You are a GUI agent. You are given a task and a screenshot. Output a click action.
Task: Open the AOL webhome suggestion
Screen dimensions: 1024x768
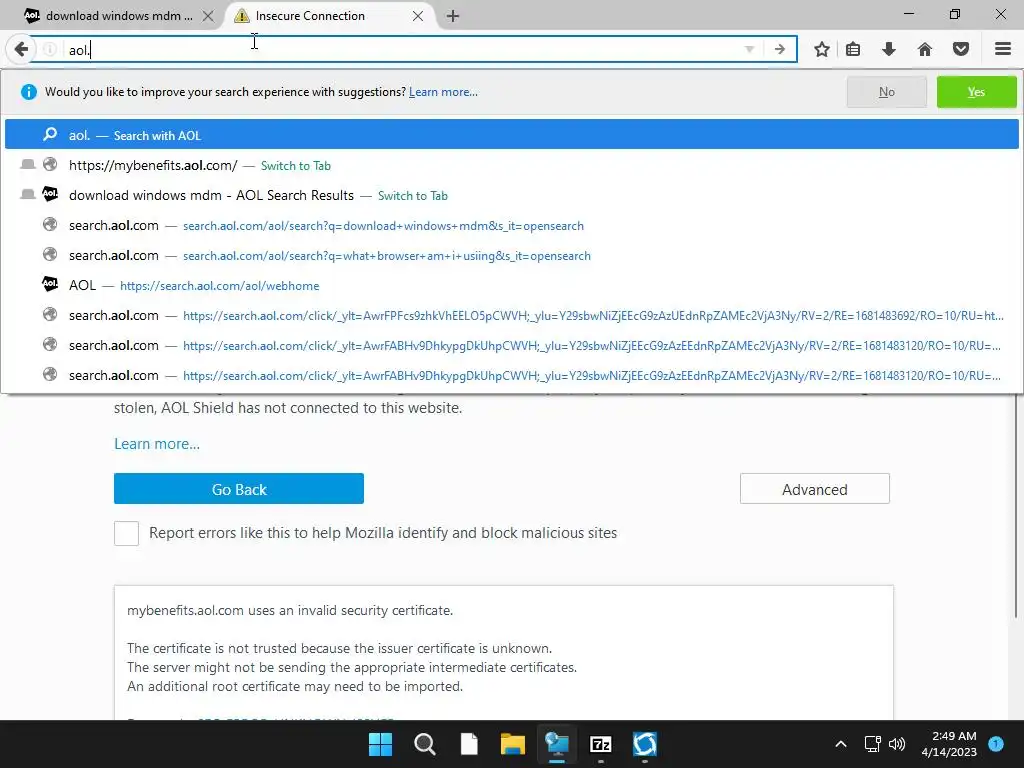coord(511,285)
